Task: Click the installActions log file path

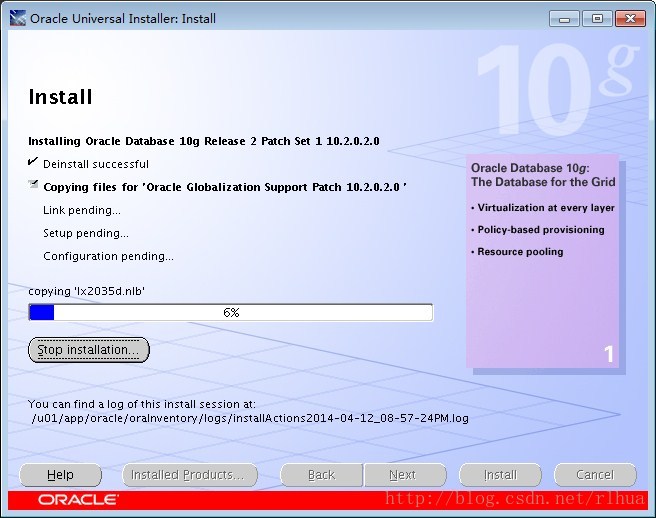Action: click(250, 418)
